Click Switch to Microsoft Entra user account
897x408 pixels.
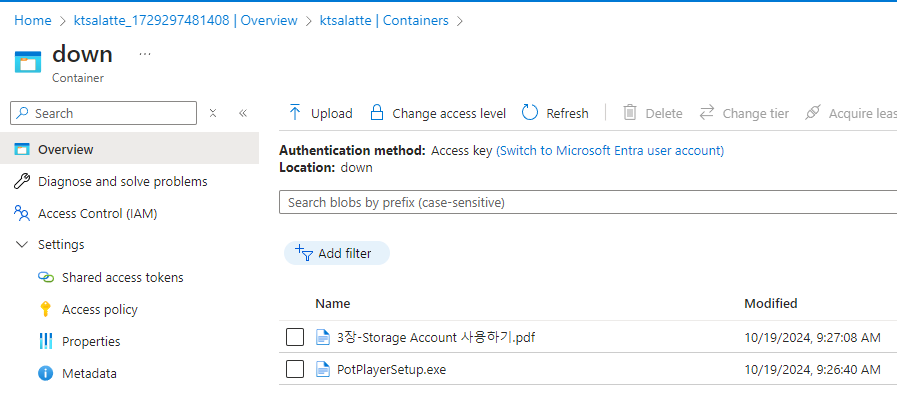(610, 151)
